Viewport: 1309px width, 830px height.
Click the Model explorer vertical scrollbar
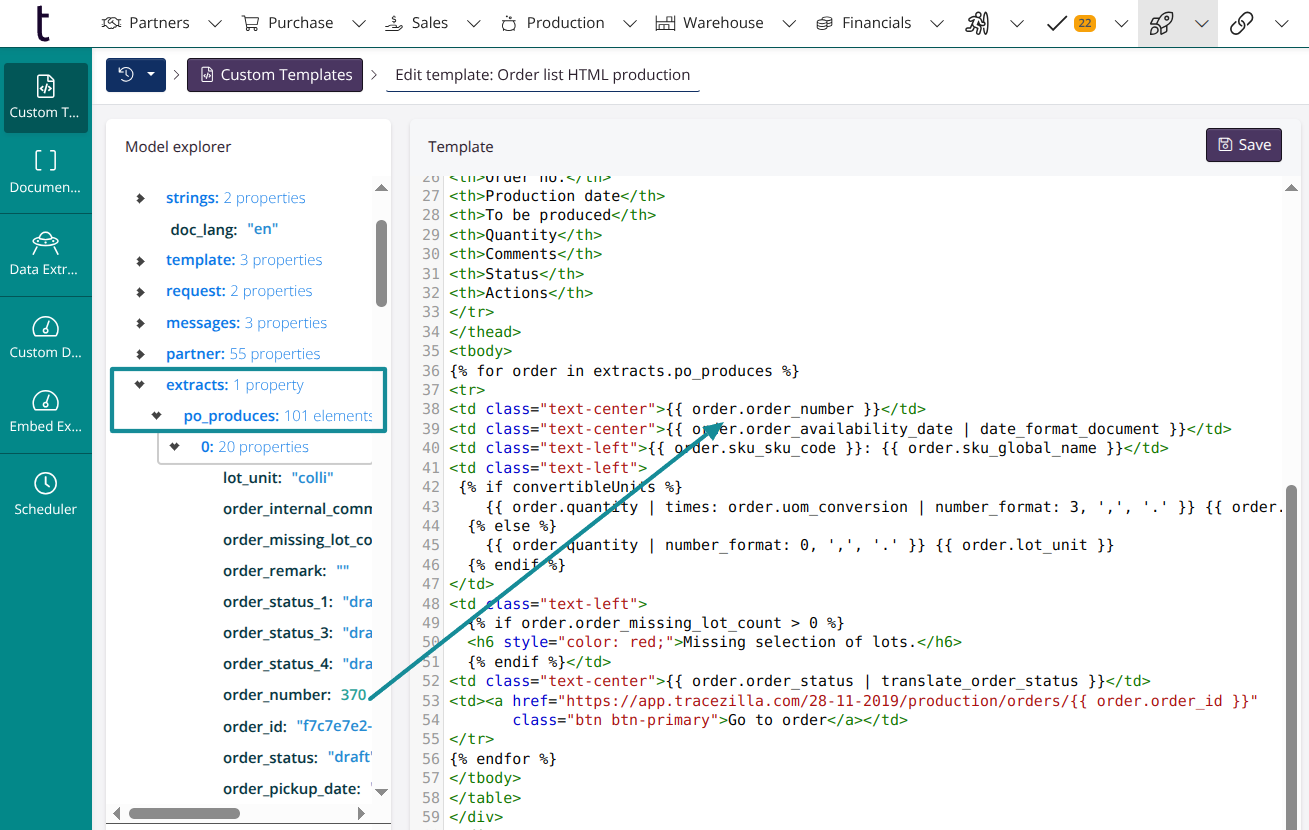(381, 263)
